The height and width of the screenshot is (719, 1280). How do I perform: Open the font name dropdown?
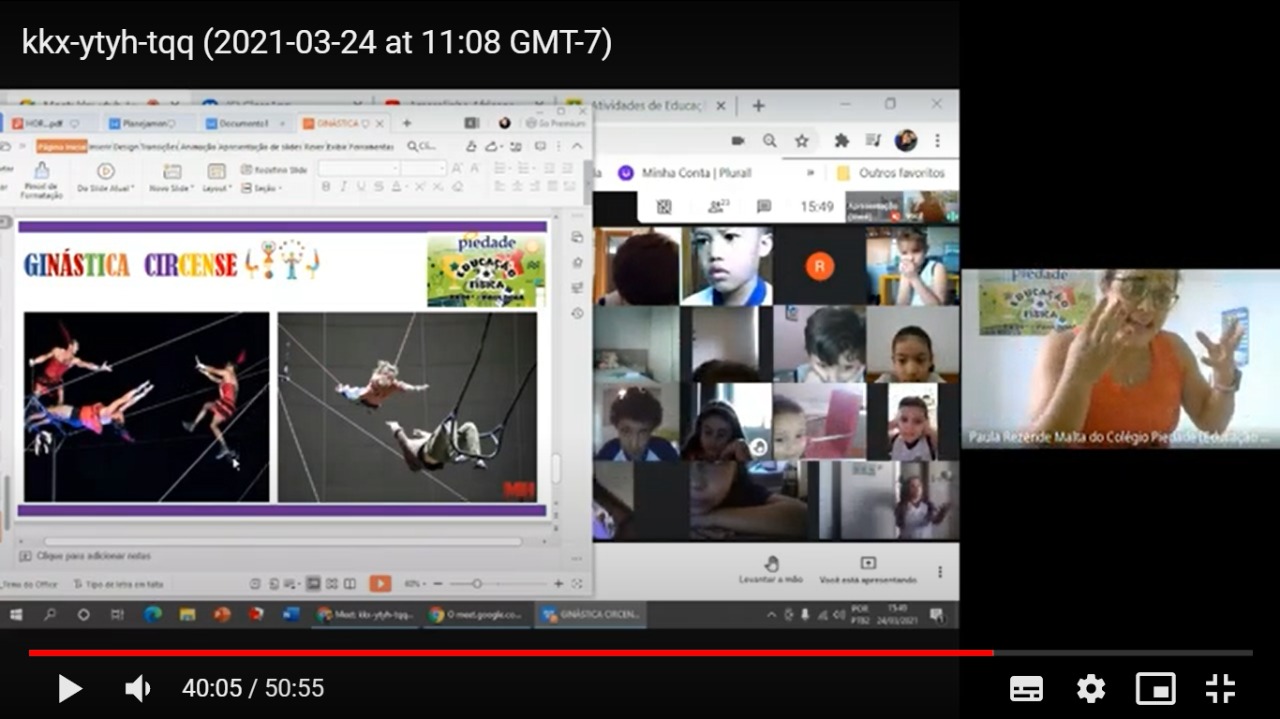[x=359, y=169]
